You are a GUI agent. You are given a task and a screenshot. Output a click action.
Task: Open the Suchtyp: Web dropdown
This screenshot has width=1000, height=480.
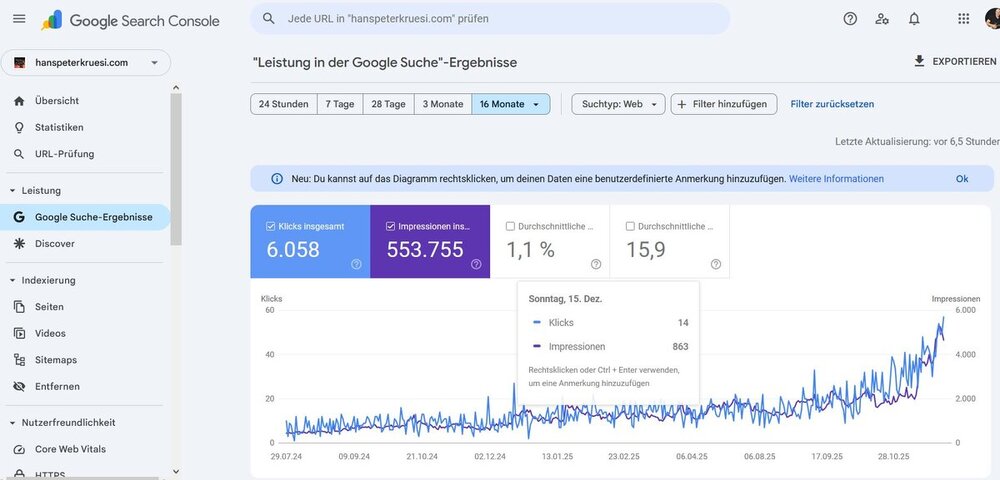coord(619,104)
